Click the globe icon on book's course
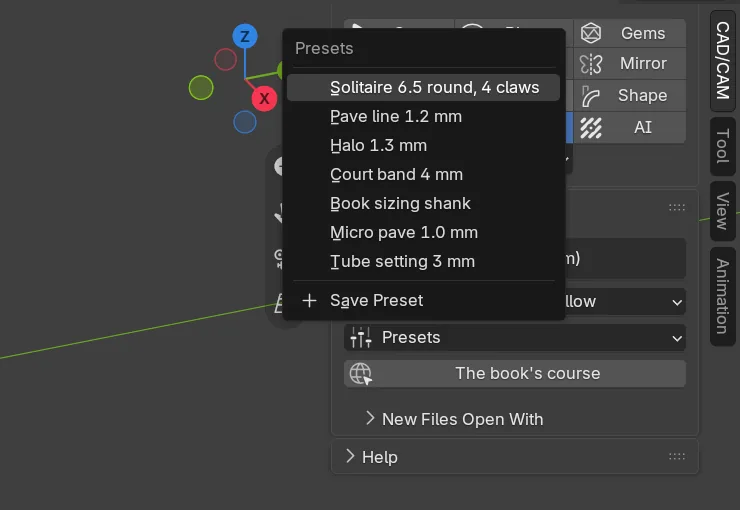 tap(361, 374)
